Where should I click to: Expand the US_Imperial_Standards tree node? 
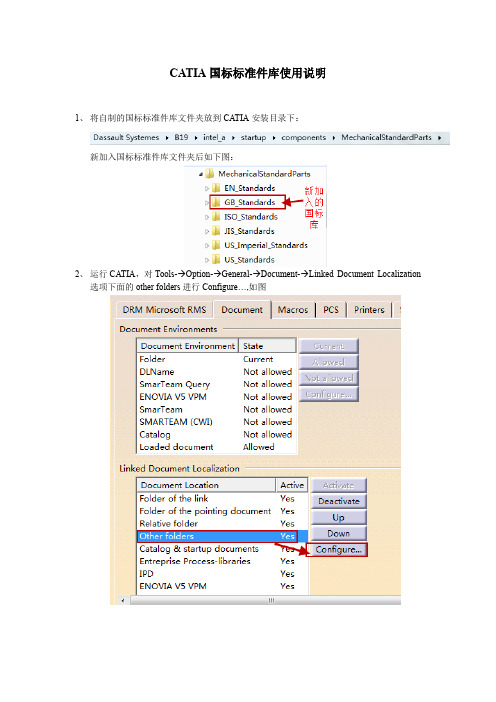point(207,246)
